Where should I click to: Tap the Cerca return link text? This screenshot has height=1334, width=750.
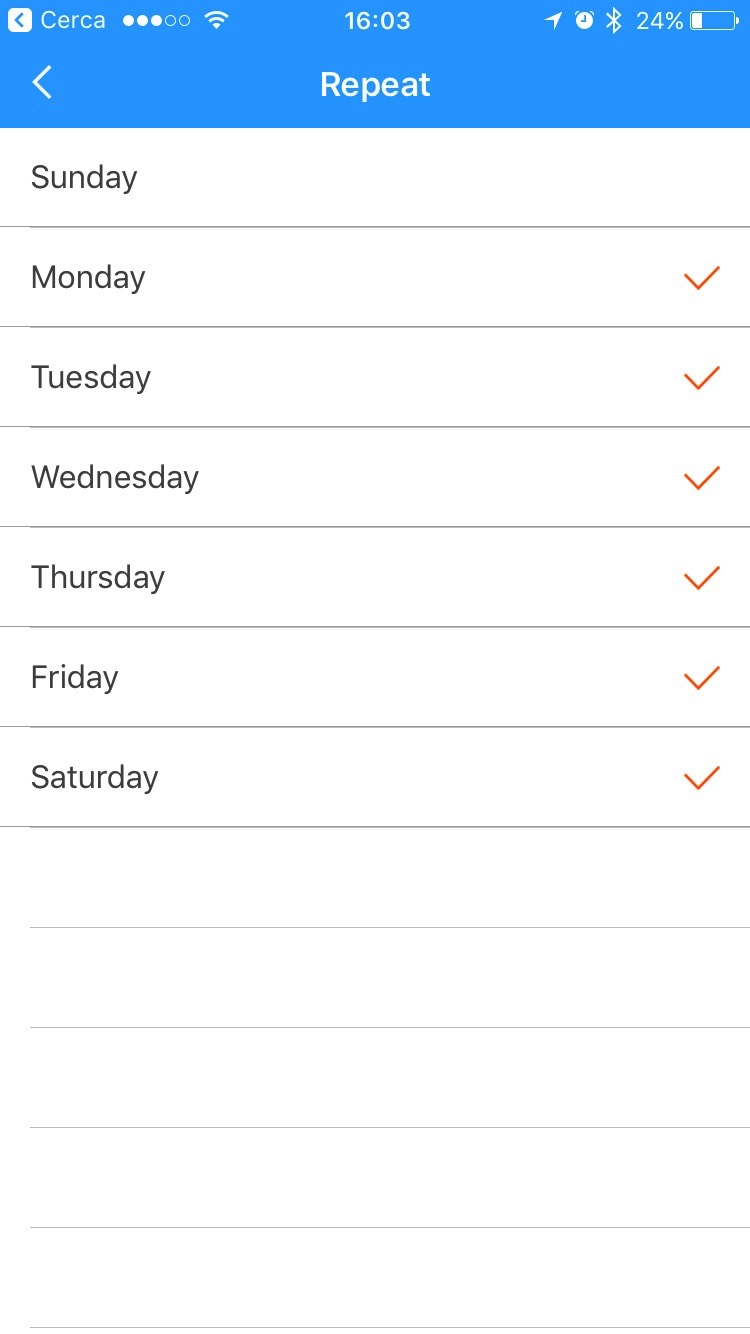73,20
